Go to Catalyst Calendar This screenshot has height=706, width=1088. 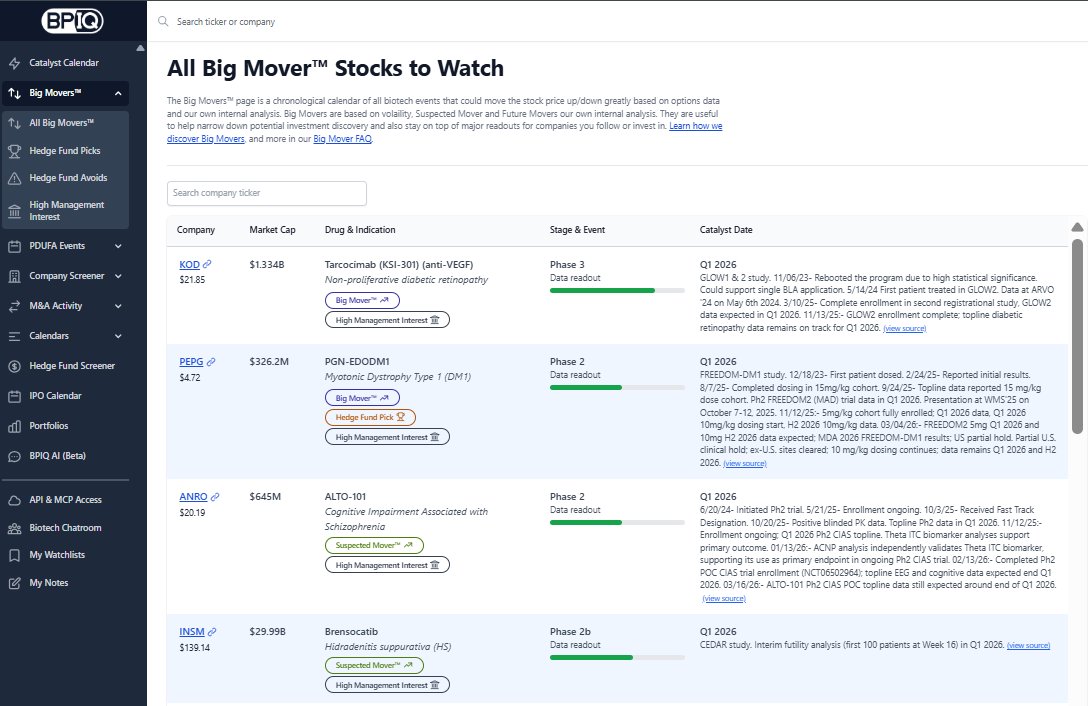65,62
